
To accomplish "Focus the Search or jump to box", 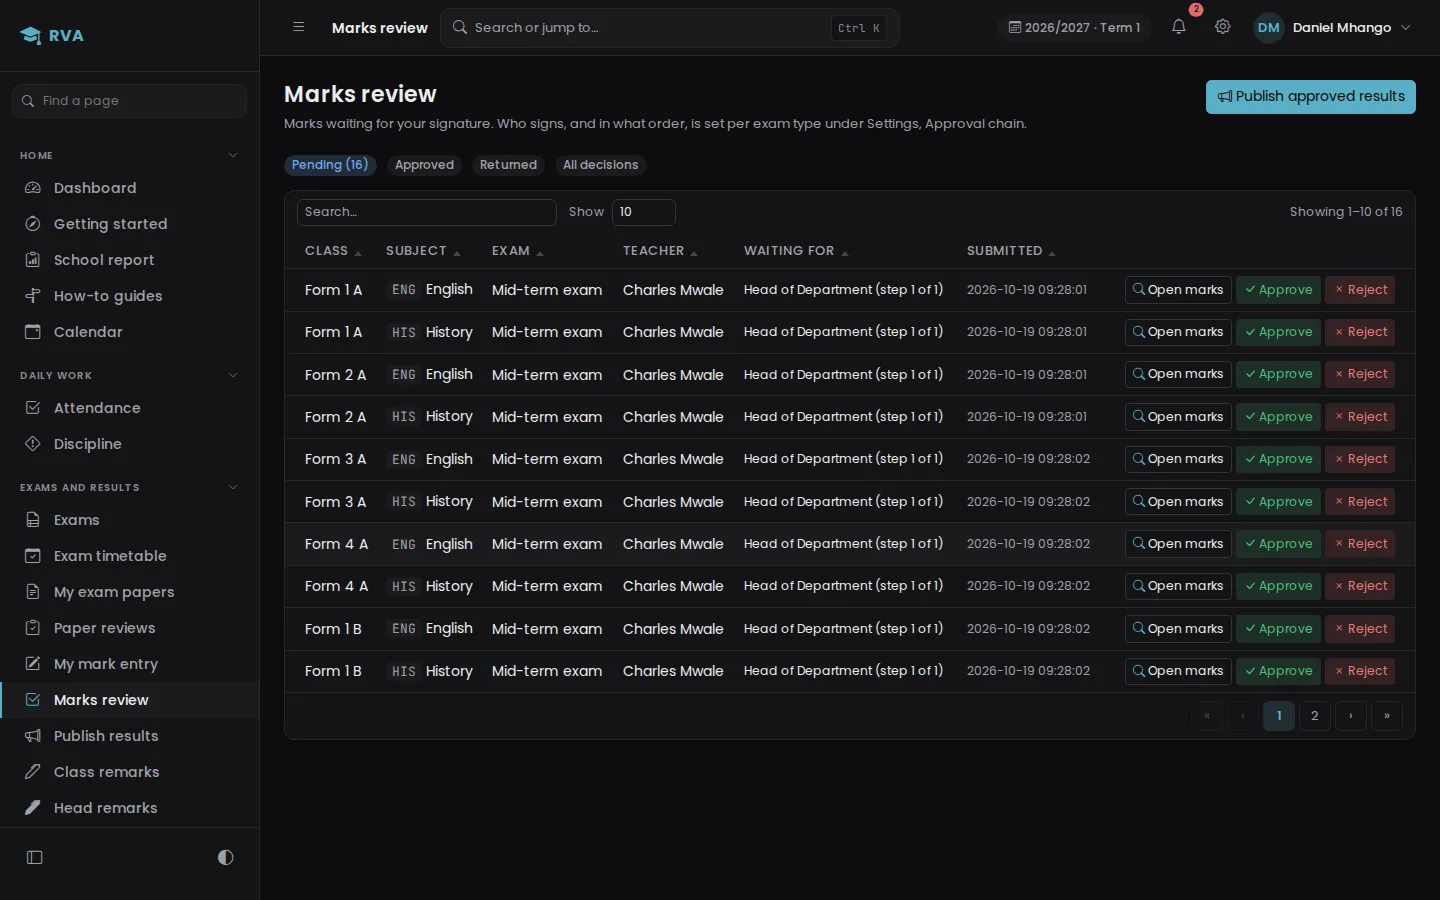I will coord(670,28).
